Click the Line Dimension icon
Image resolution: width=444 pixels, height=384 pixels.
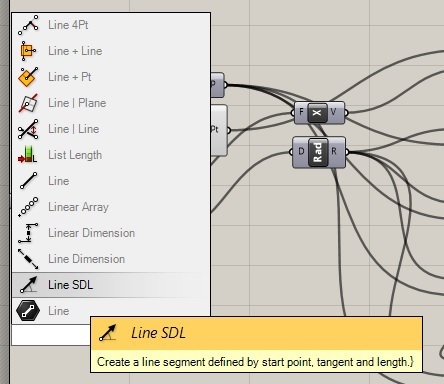point(28,259)
